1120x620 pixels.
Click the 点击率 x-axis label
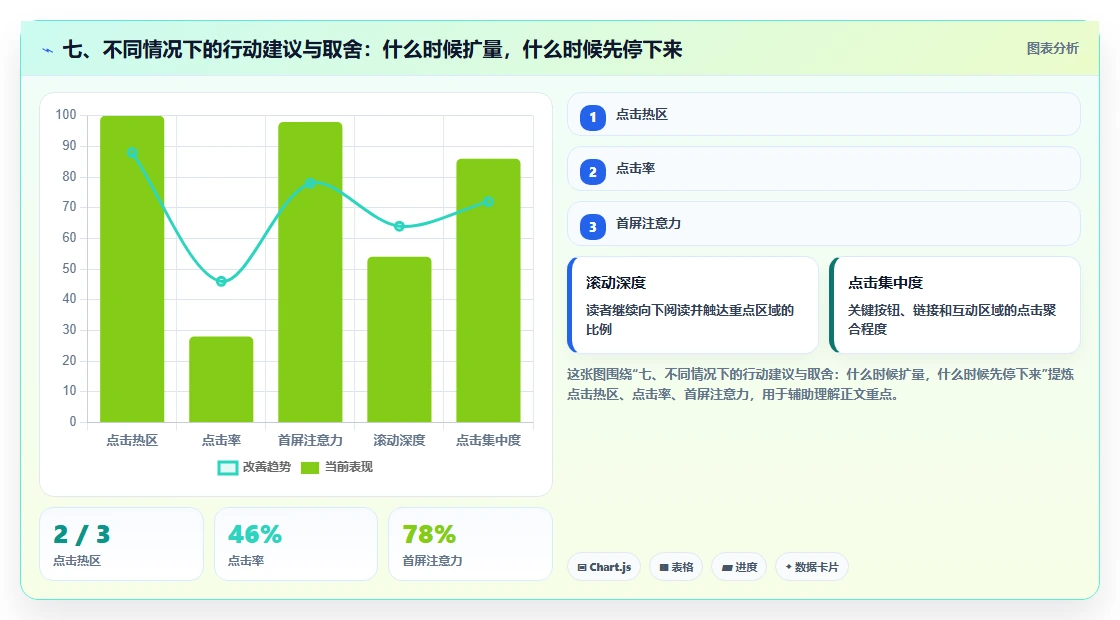221,441
